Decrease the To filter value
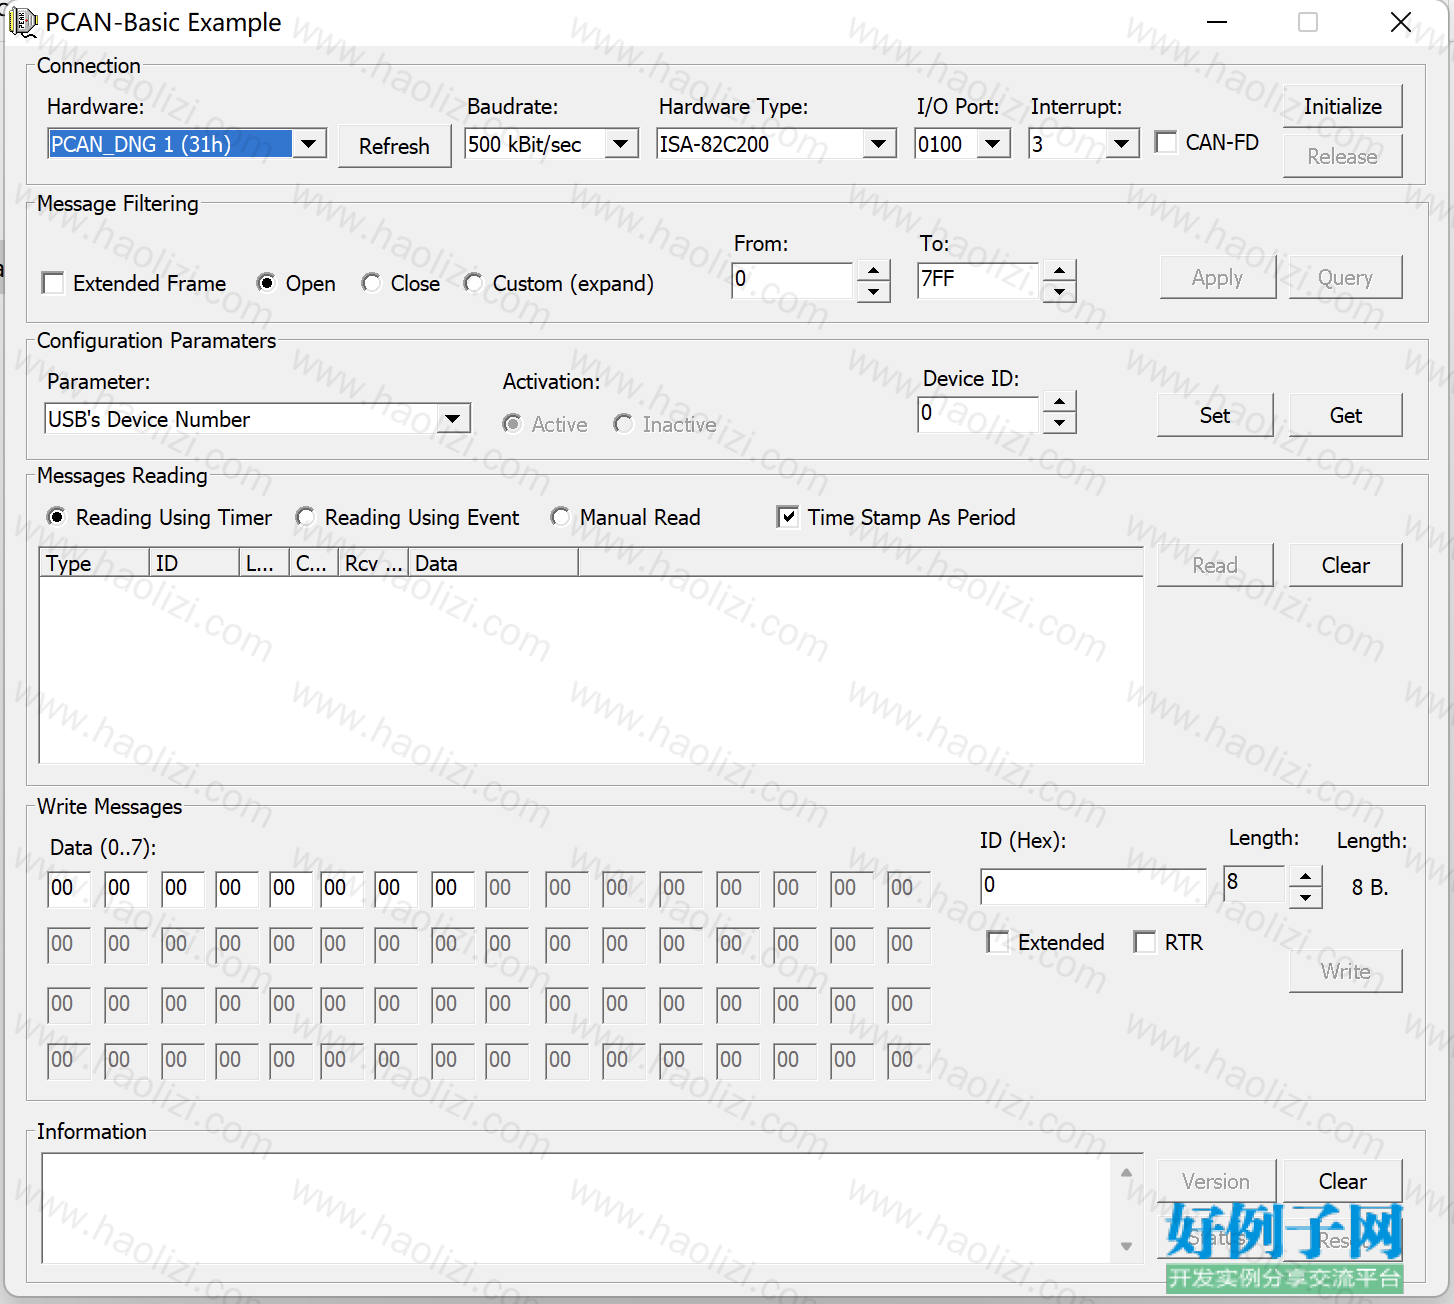The height and width of the screenshot is (1304, 1454). pos(1059,291)
